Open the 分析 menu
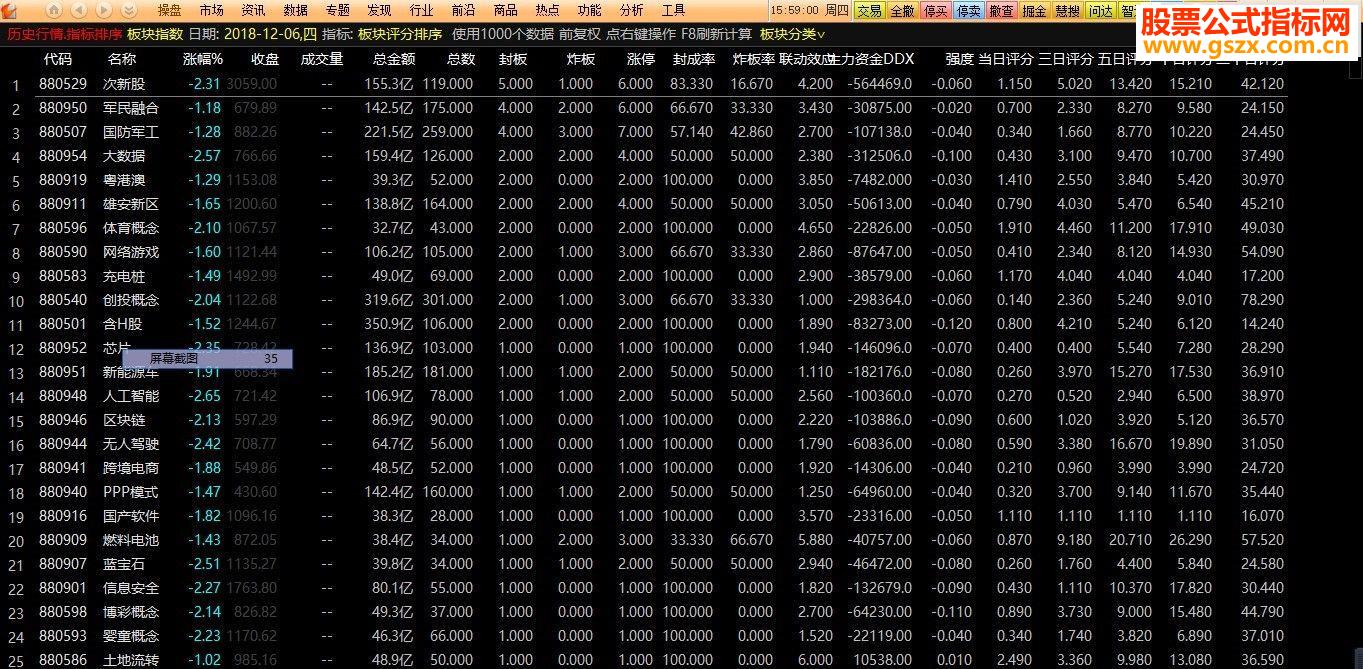The width and height of the screenshot is (1363, 669). coord(632,10)
